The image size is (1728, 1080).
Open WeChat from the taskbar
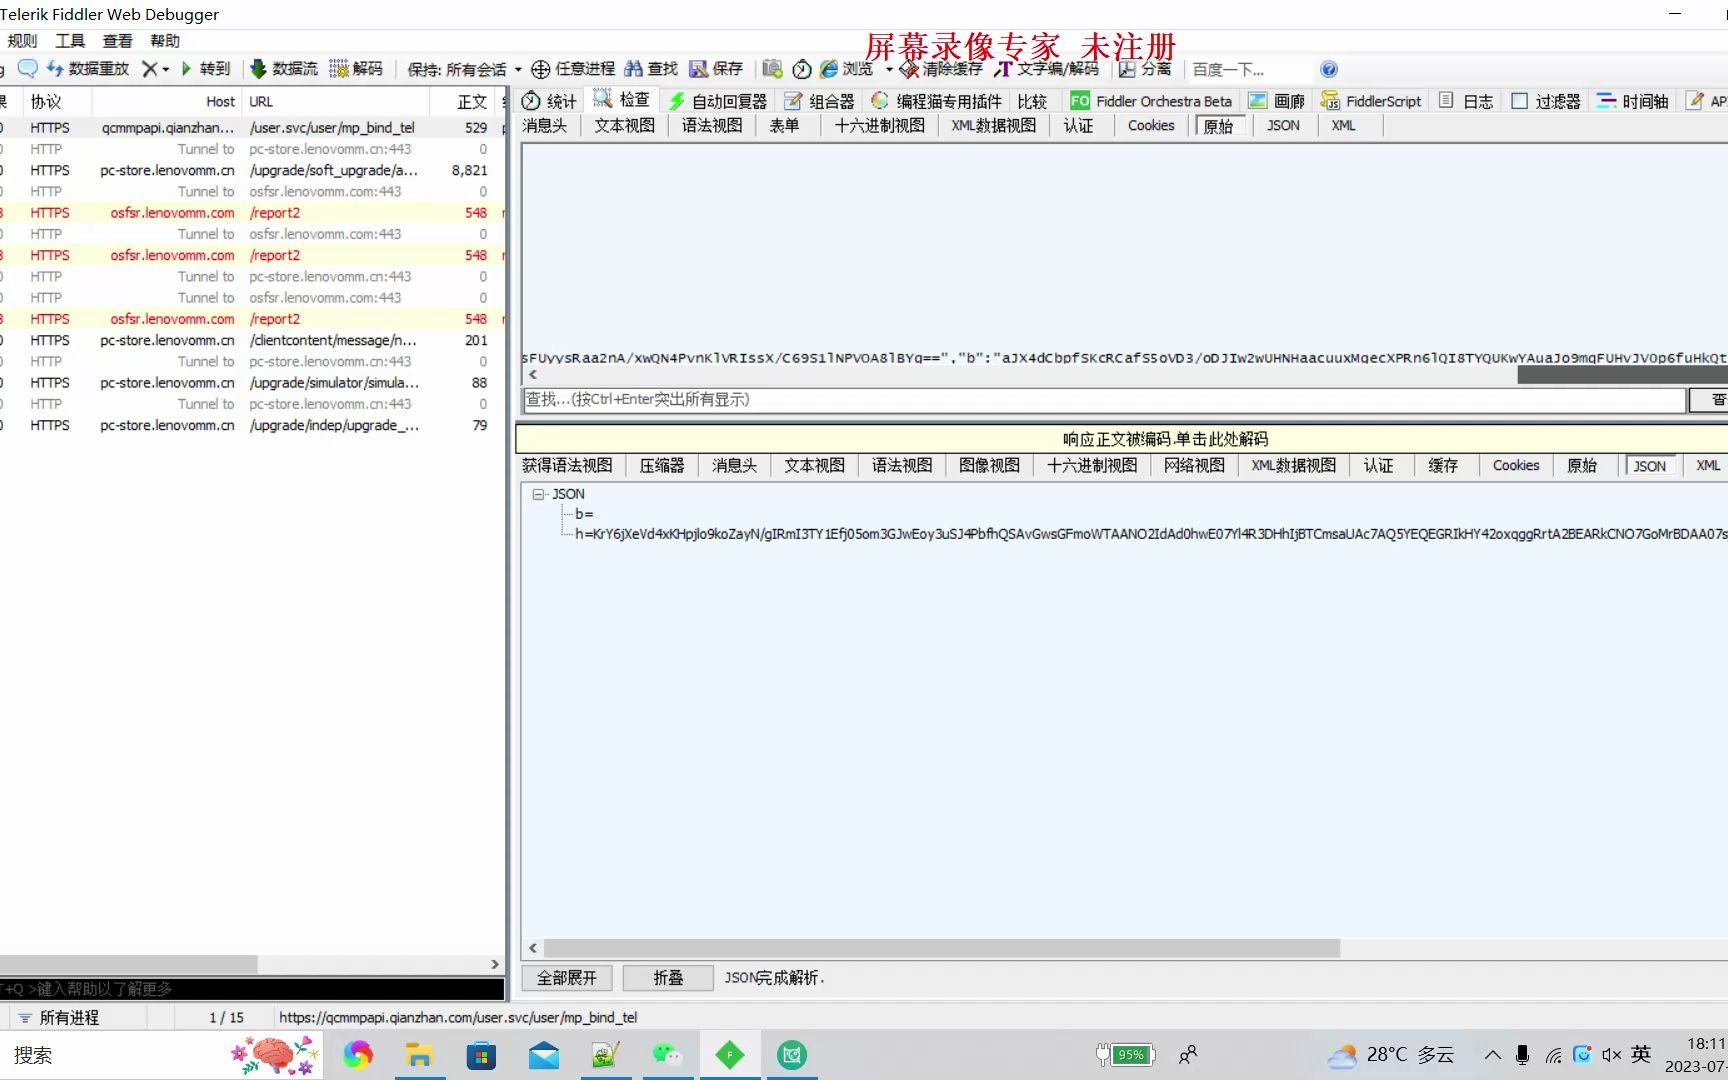click(x=666, y=1055)
